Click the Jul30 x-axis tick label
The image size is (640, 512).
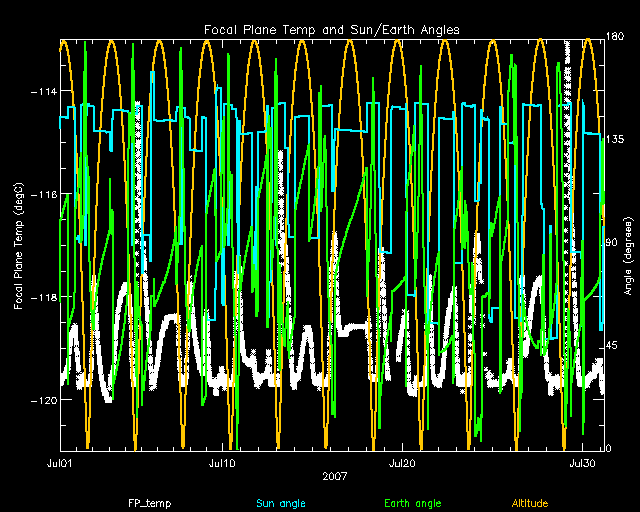(x=582, y=465)
